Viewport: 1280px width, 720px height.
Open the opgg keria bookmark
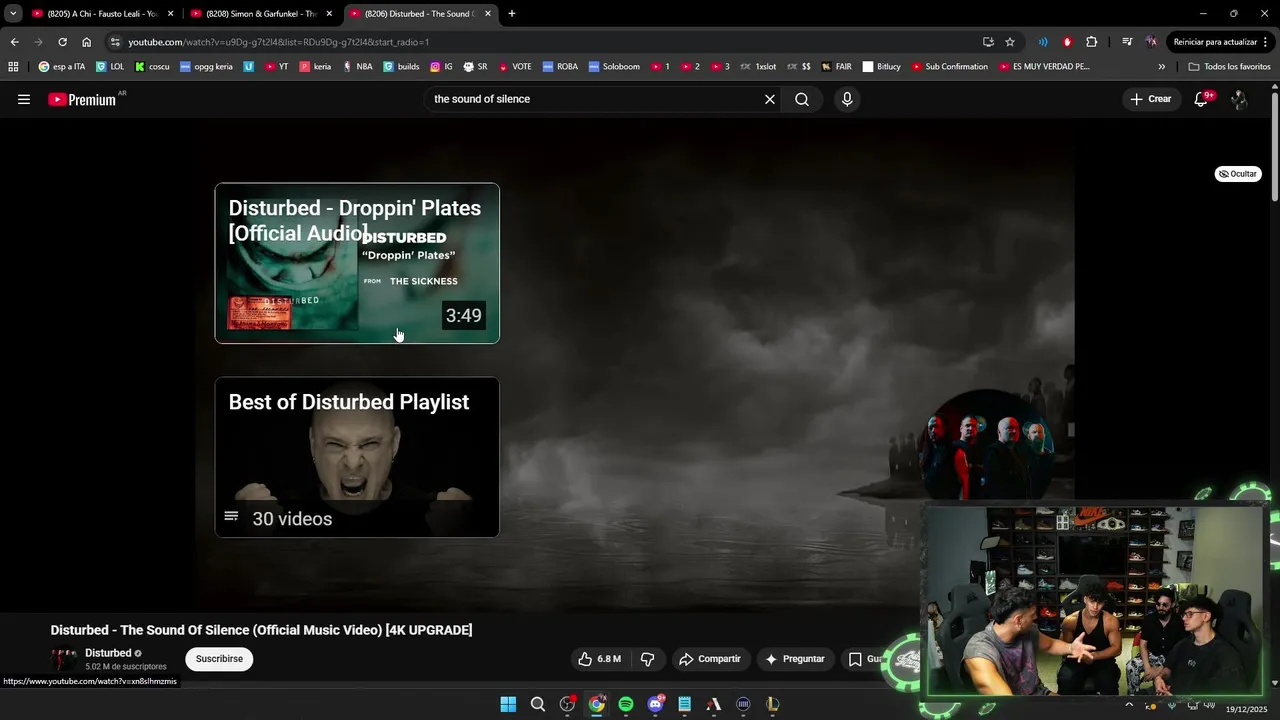pos(206,67)
